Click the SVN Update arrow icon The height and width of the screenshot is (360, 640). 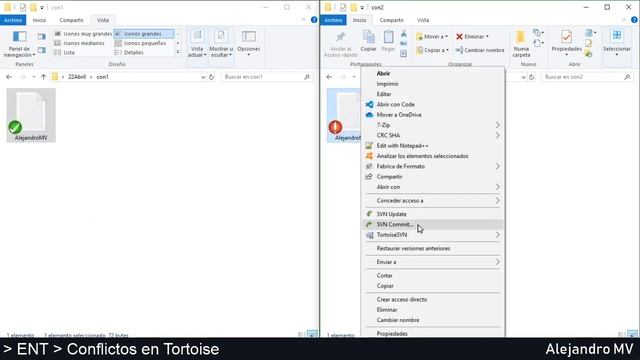(369, 214)
